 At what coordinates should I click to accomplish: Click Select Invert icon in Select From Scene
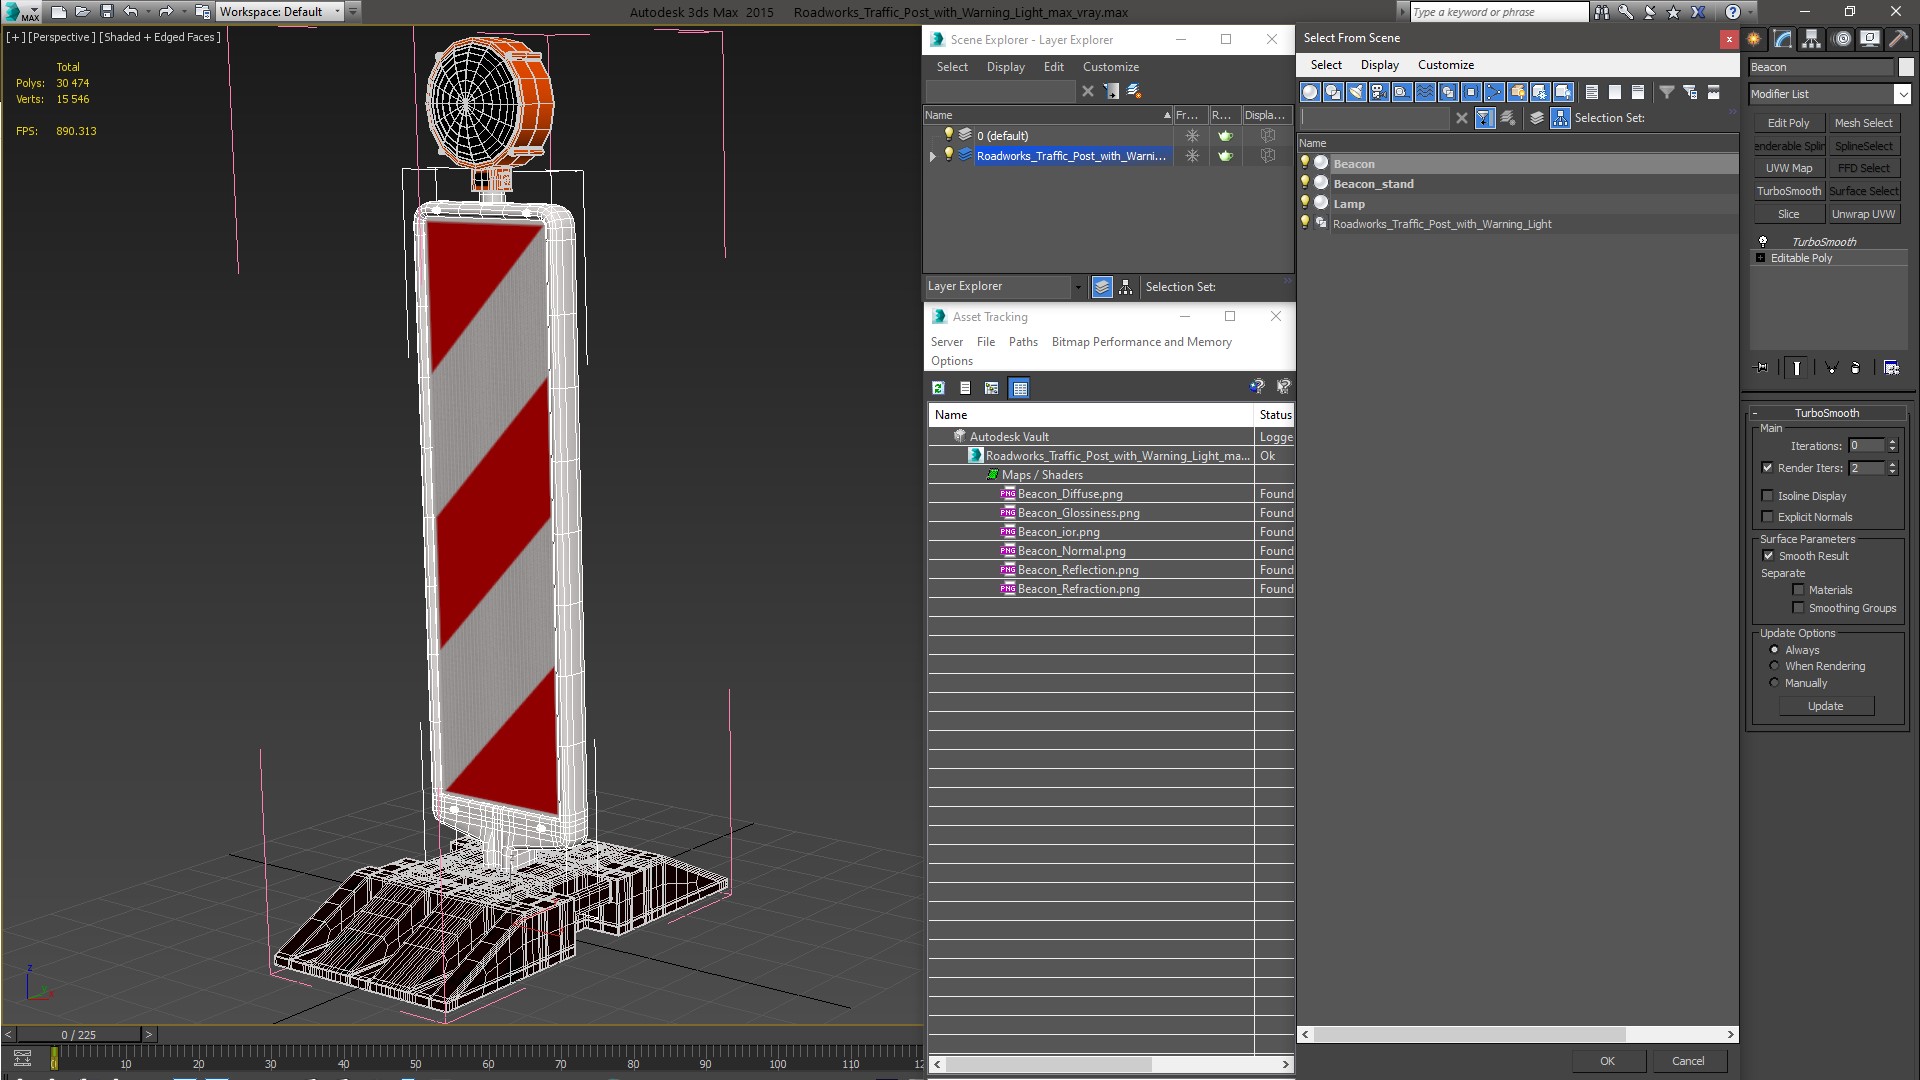click(1638, 92)
